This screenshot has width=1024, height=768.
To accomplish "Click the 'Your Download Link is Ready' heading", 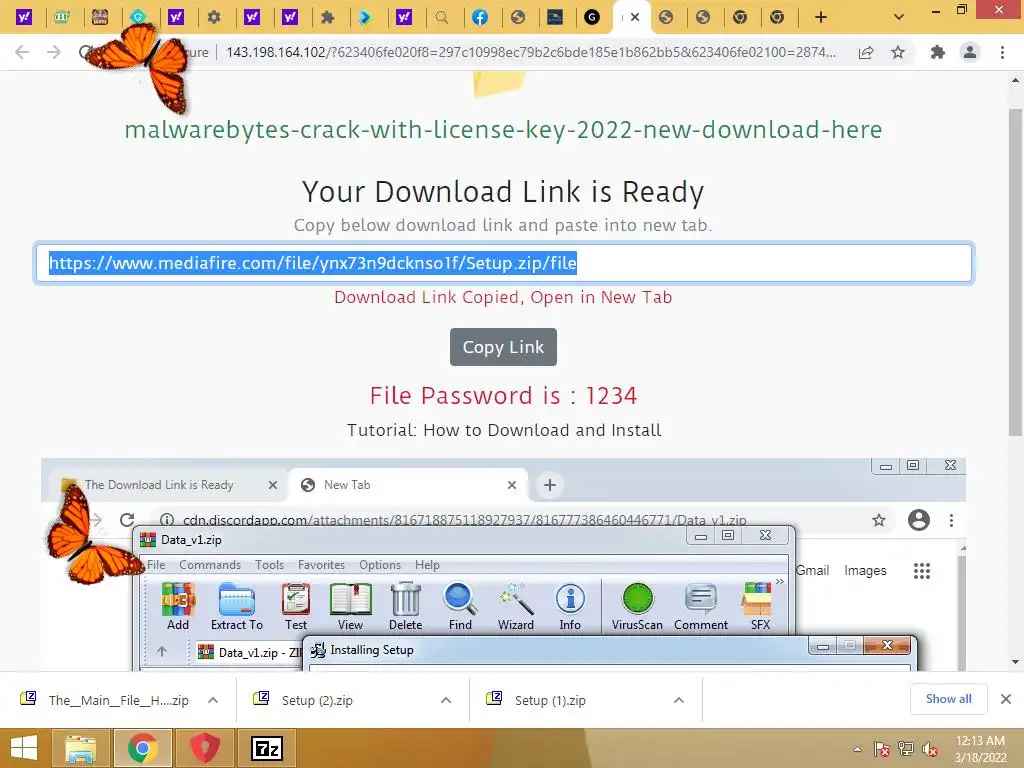I will pos(503,192).
